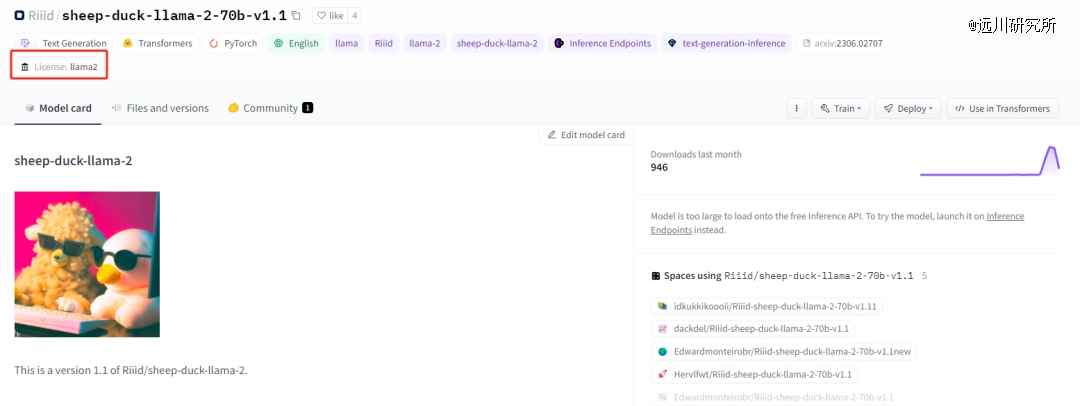The width and height of the screenshot is (1080, 406).
Task: Open the sheep and duck model image
Action: pos(87,264)
